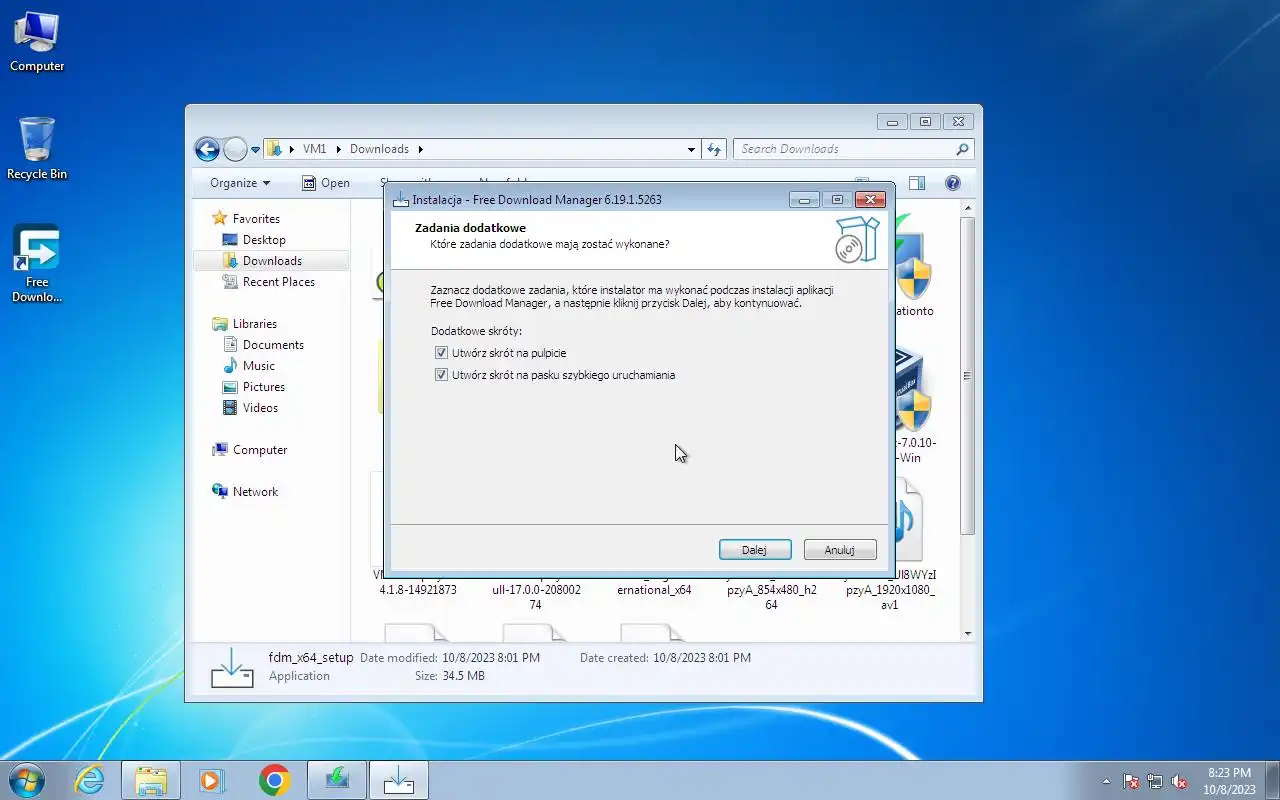
Task: Click the address bar folder icon
Action: coord(274,149)
